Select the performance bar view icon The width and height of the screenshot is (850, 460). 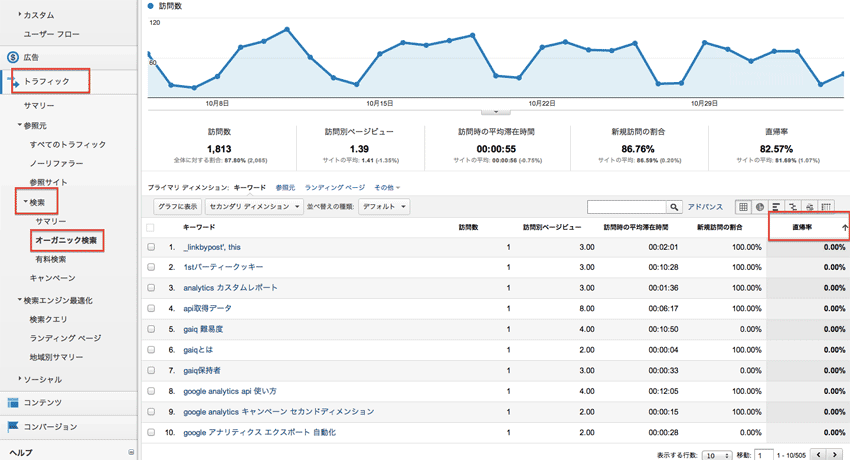click(x=776, y=207)
